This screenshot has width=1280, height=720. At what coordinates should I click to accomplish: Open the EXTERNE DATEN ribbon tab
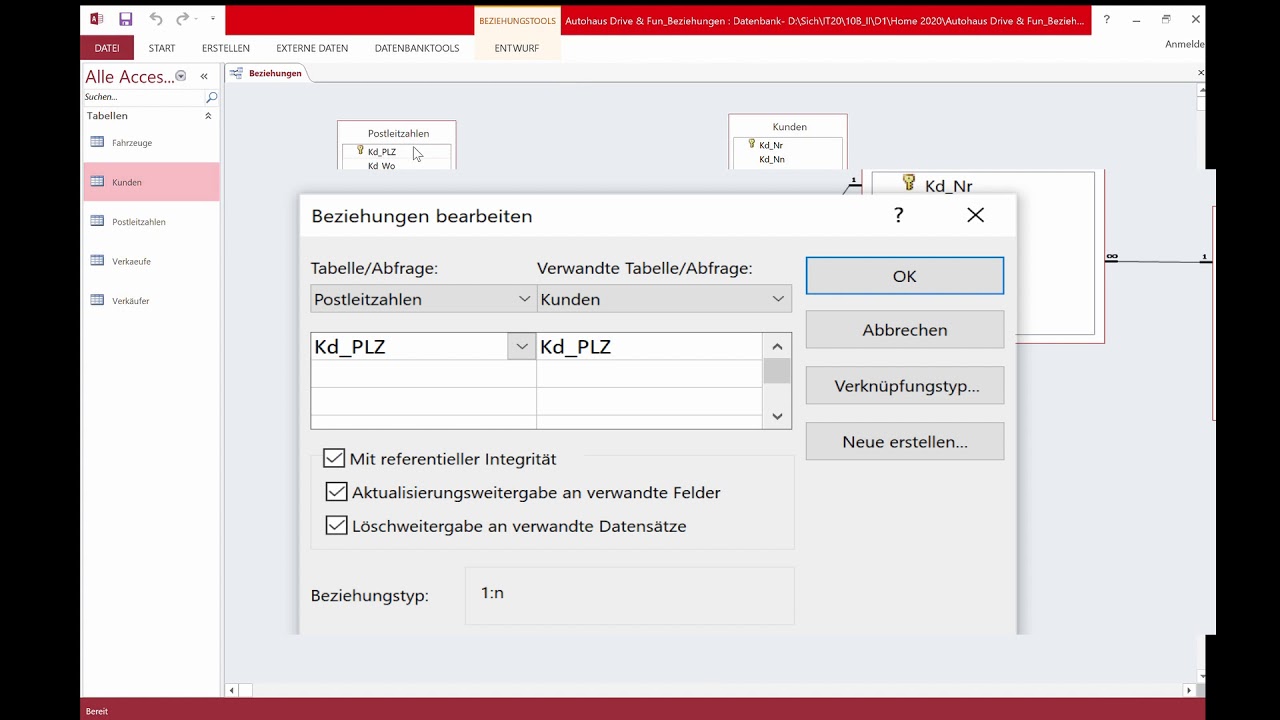coord(312,48)
